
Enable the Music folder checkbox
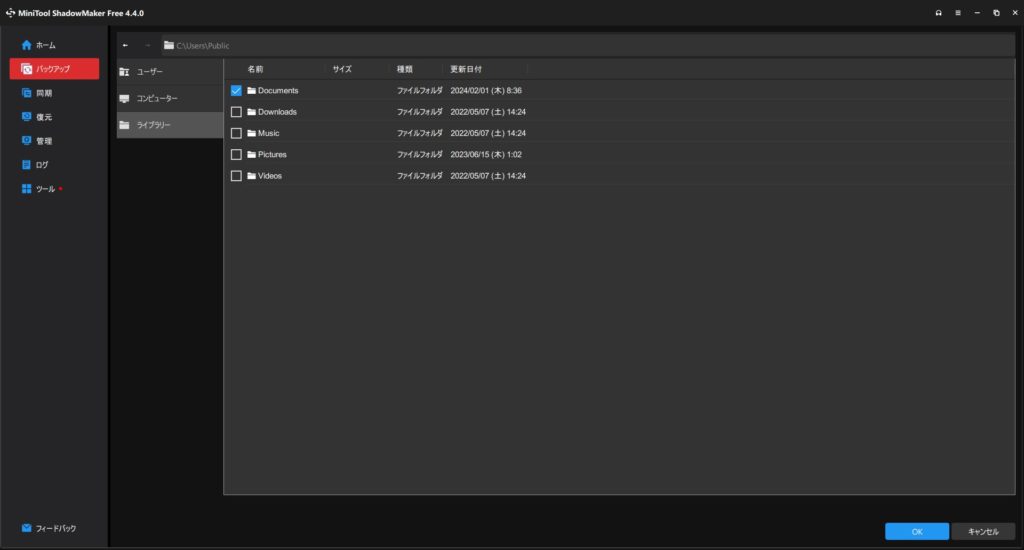click(x=236, y=133)
